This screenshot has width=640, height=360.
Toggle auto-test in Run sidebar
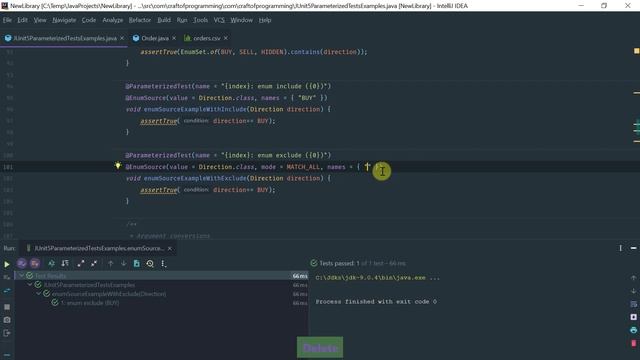click(x=7, y=291)
